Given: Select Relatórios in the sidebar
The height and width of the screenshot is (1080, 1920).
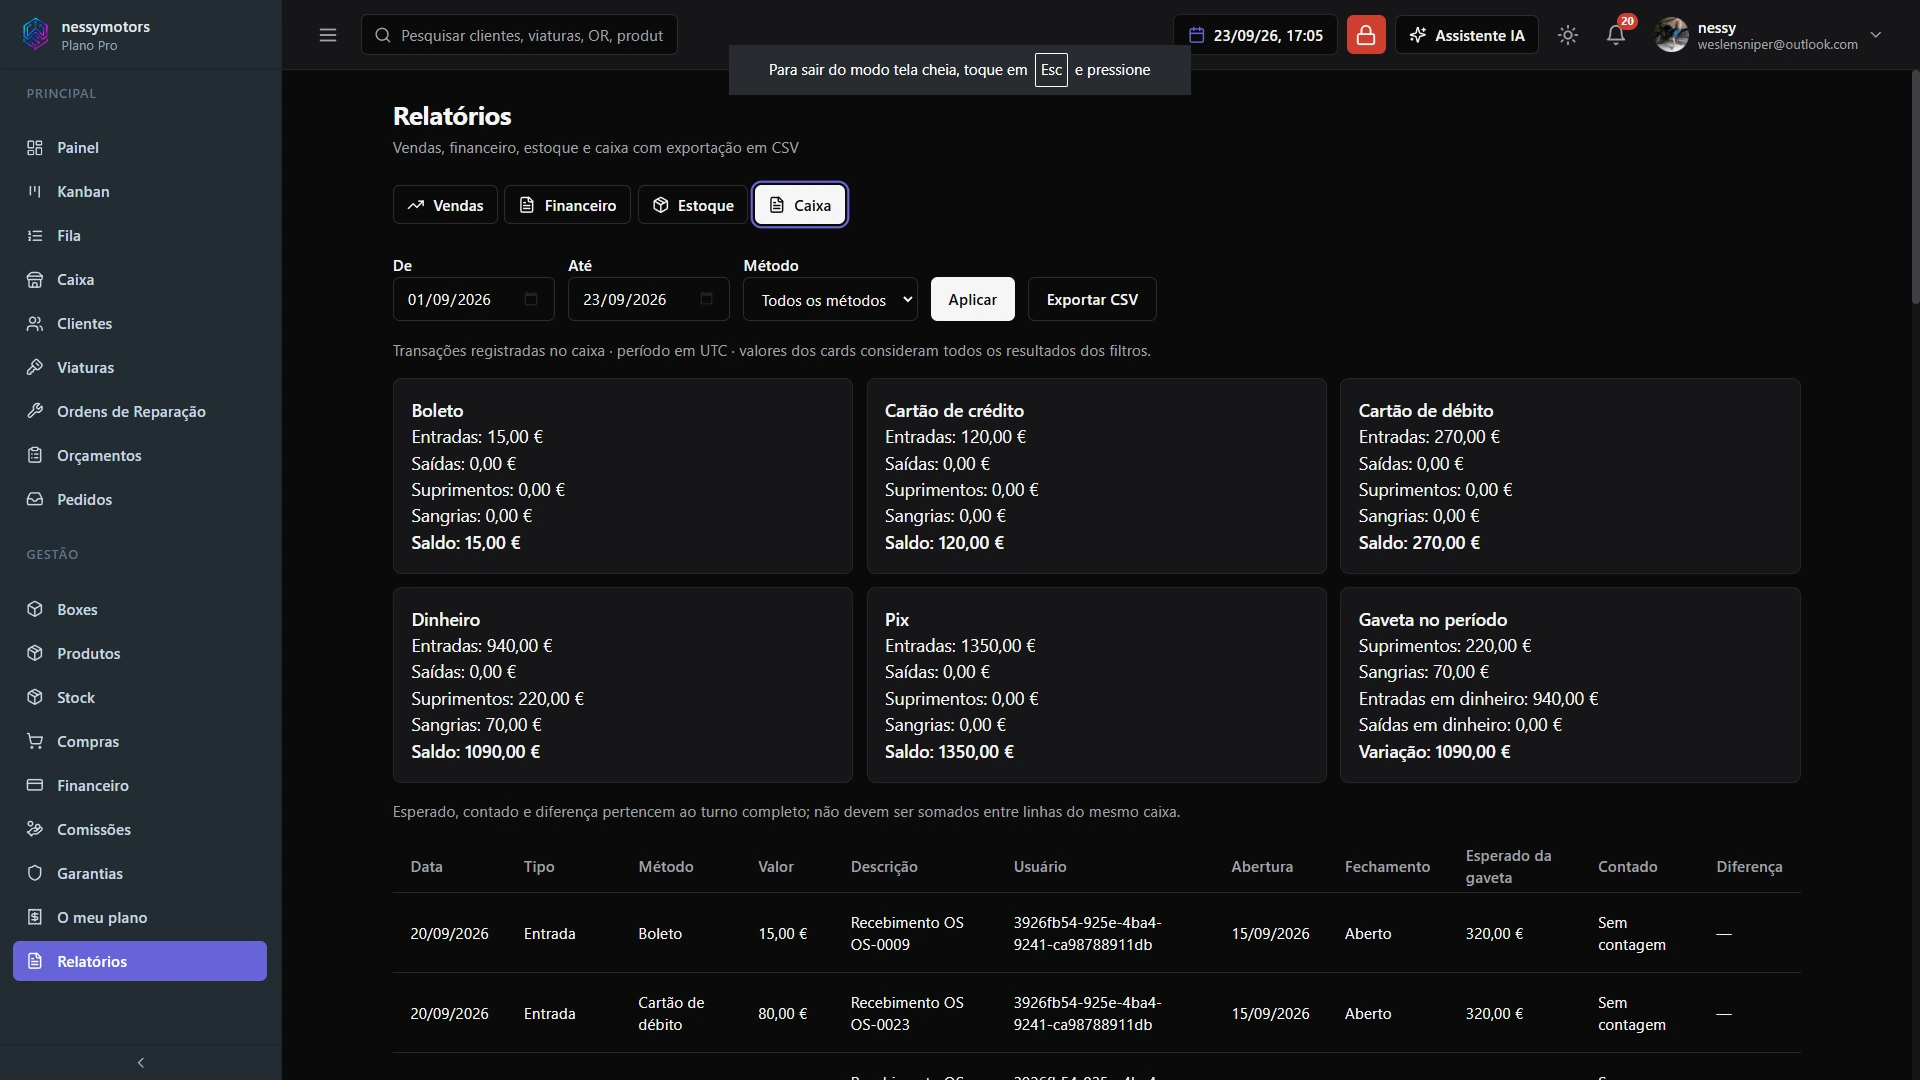Looking at the screenshot, I should 140,962.
